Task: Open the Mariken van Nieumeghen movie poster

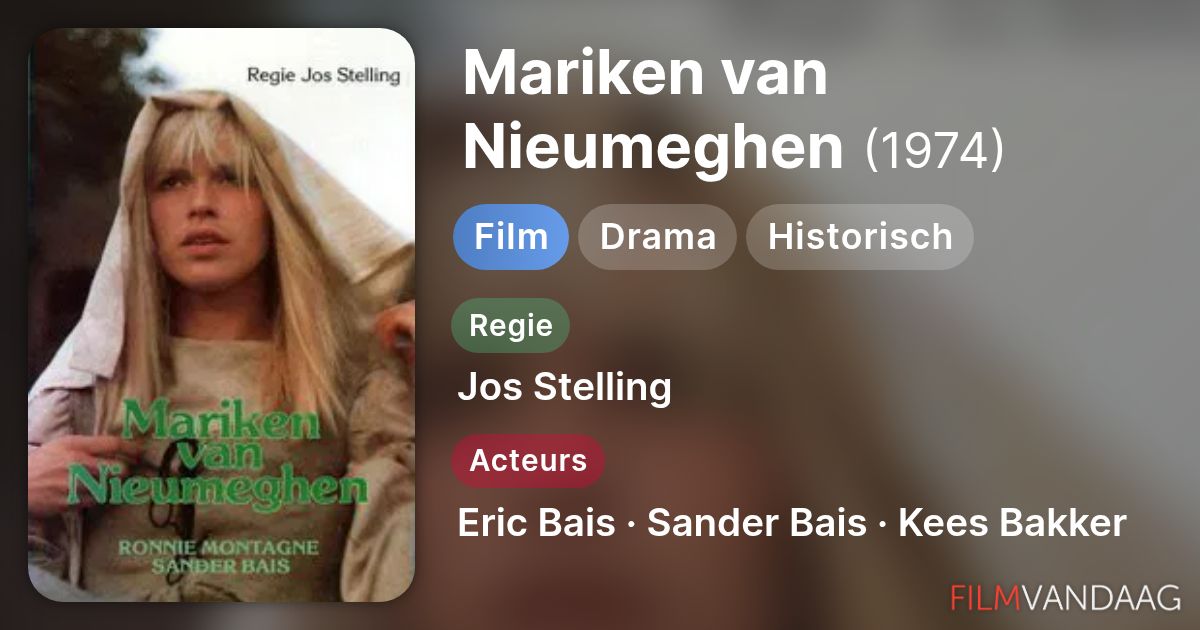Action: click(221, 315)
